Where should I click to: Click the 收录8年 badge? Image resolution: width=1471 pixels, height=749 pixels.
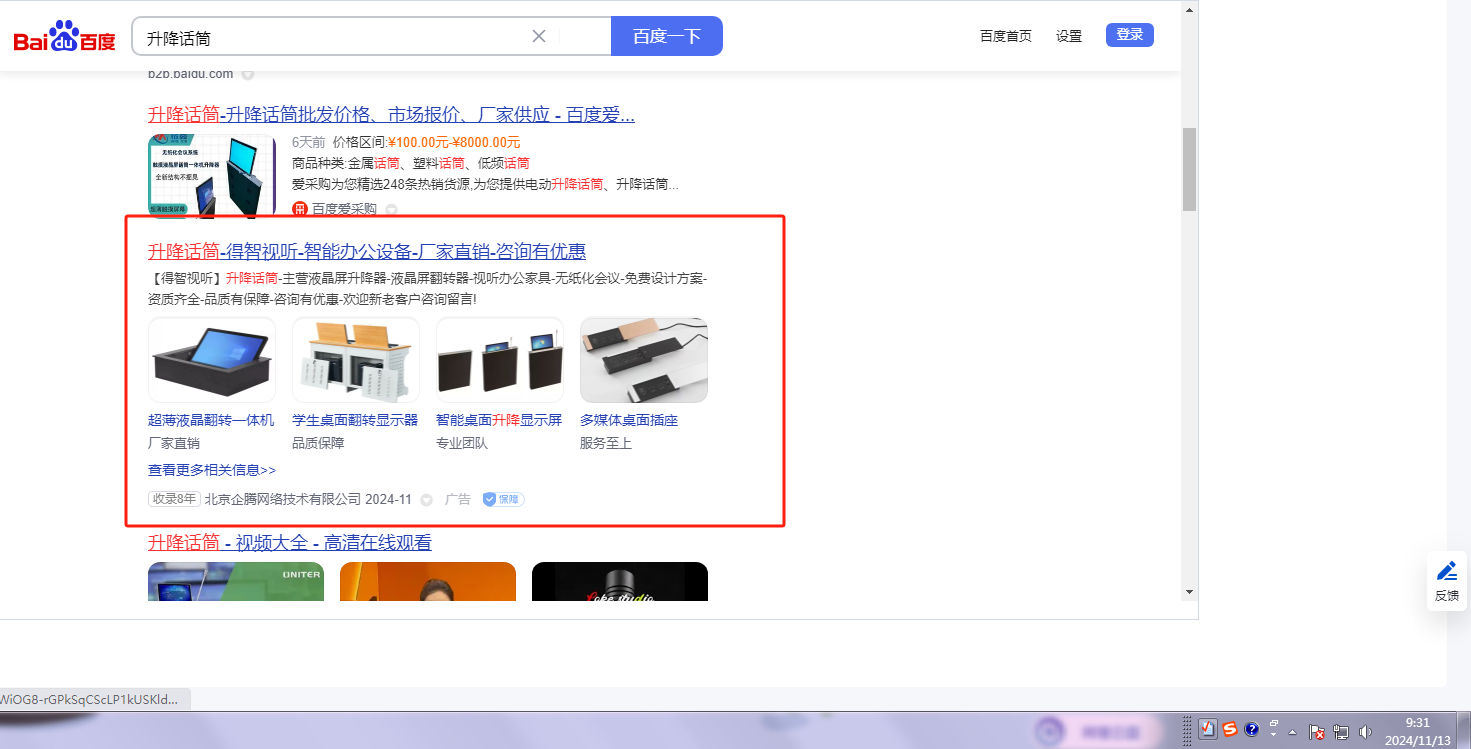pos(174,499)
